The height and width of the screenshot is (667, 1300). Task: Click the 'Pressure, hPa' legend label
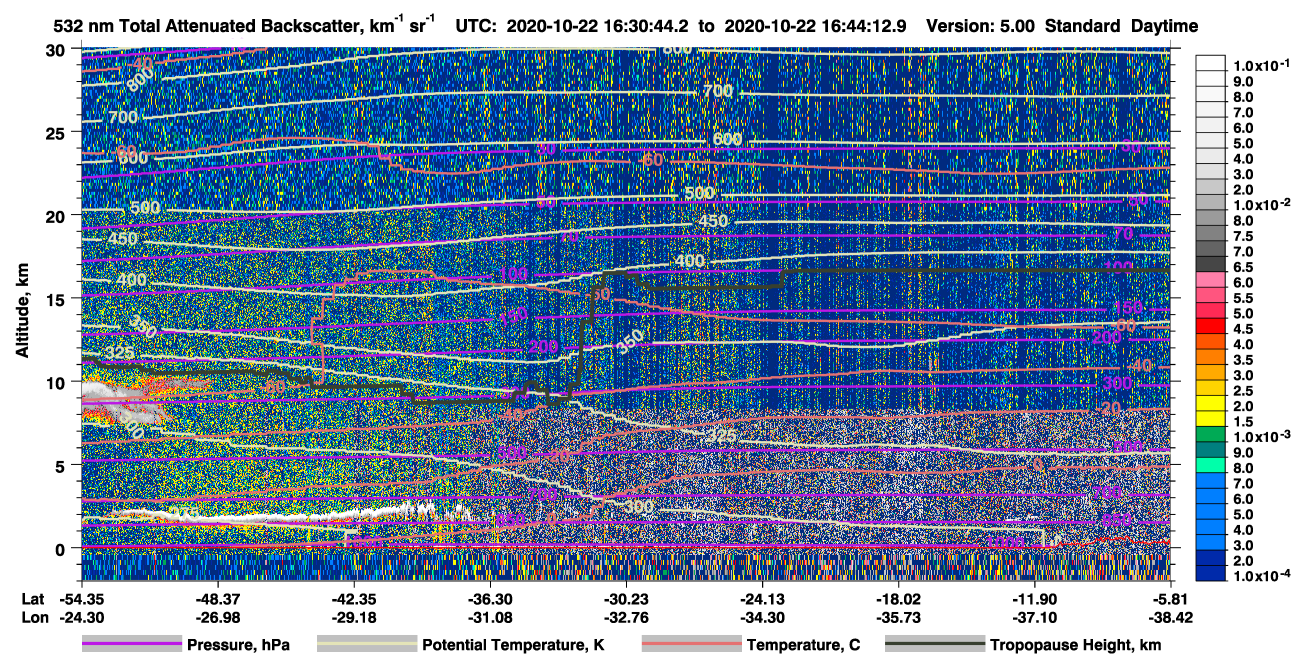(238, 646)
